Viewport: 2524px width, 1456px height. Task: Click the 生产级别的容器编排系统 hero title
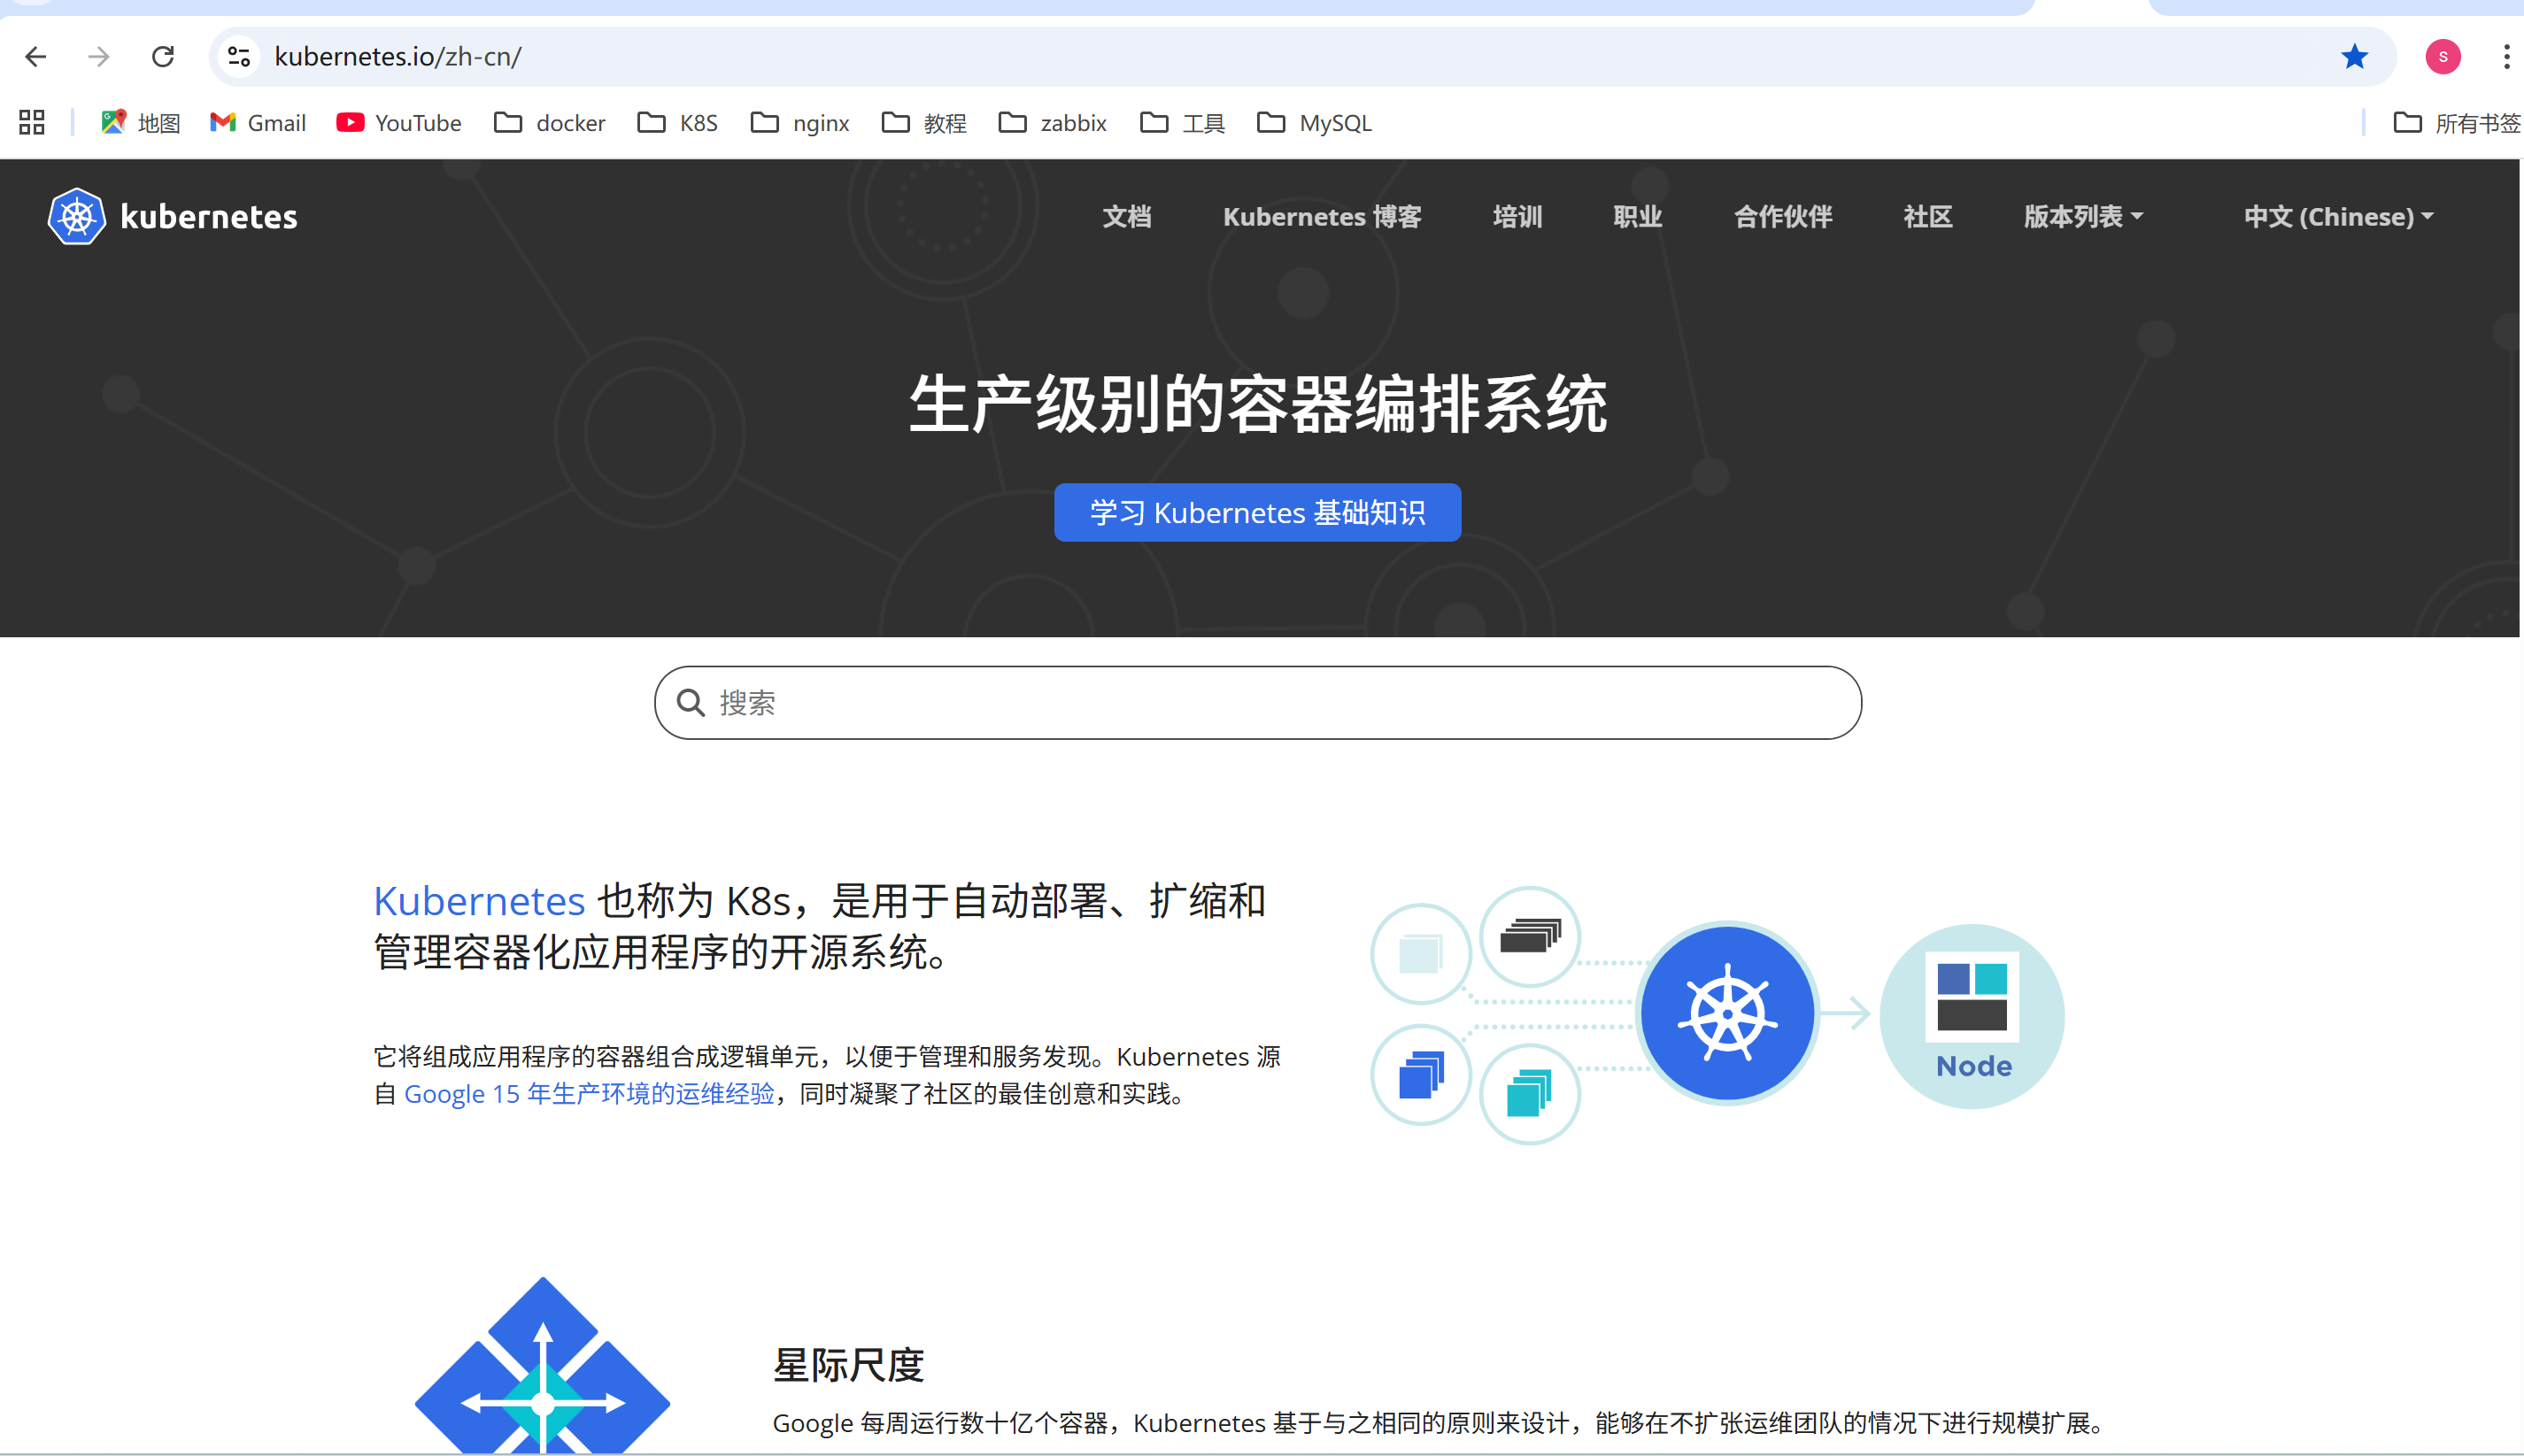tap(1257, 404)
